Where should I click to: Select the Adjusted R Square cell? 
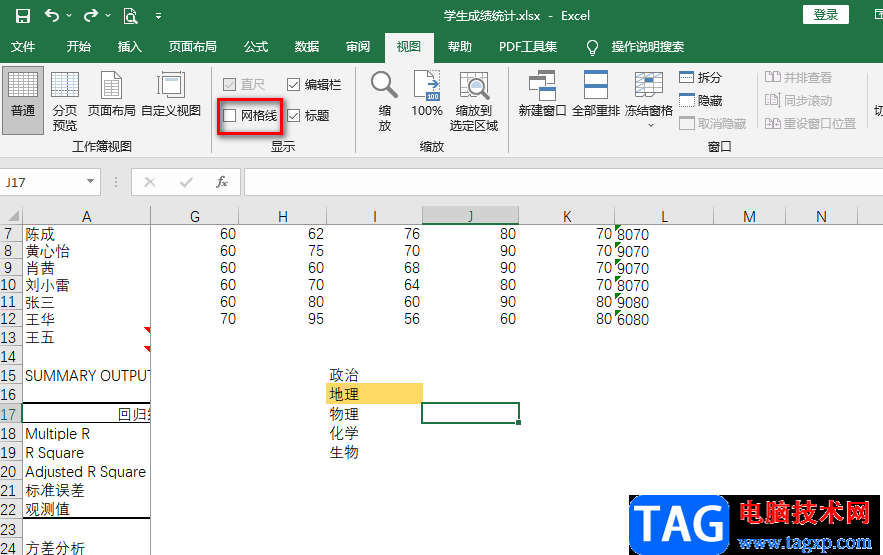tap(86, 472)
